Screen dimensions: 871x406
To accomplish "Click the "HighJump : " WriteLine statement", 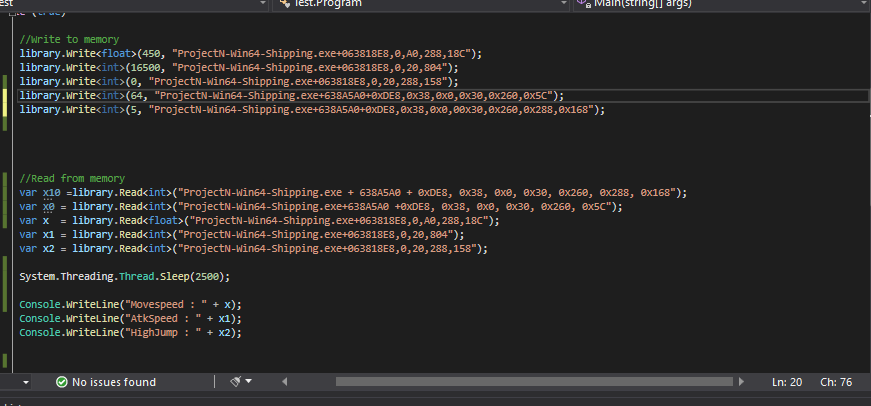I will (x=131, y=332).
